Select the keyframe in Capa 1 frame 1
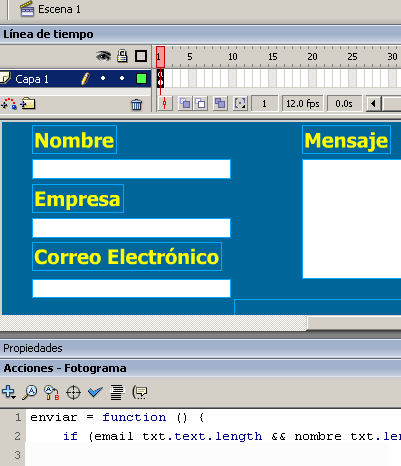Viewport: 401px width, 466px height. [x=160, y=79]
